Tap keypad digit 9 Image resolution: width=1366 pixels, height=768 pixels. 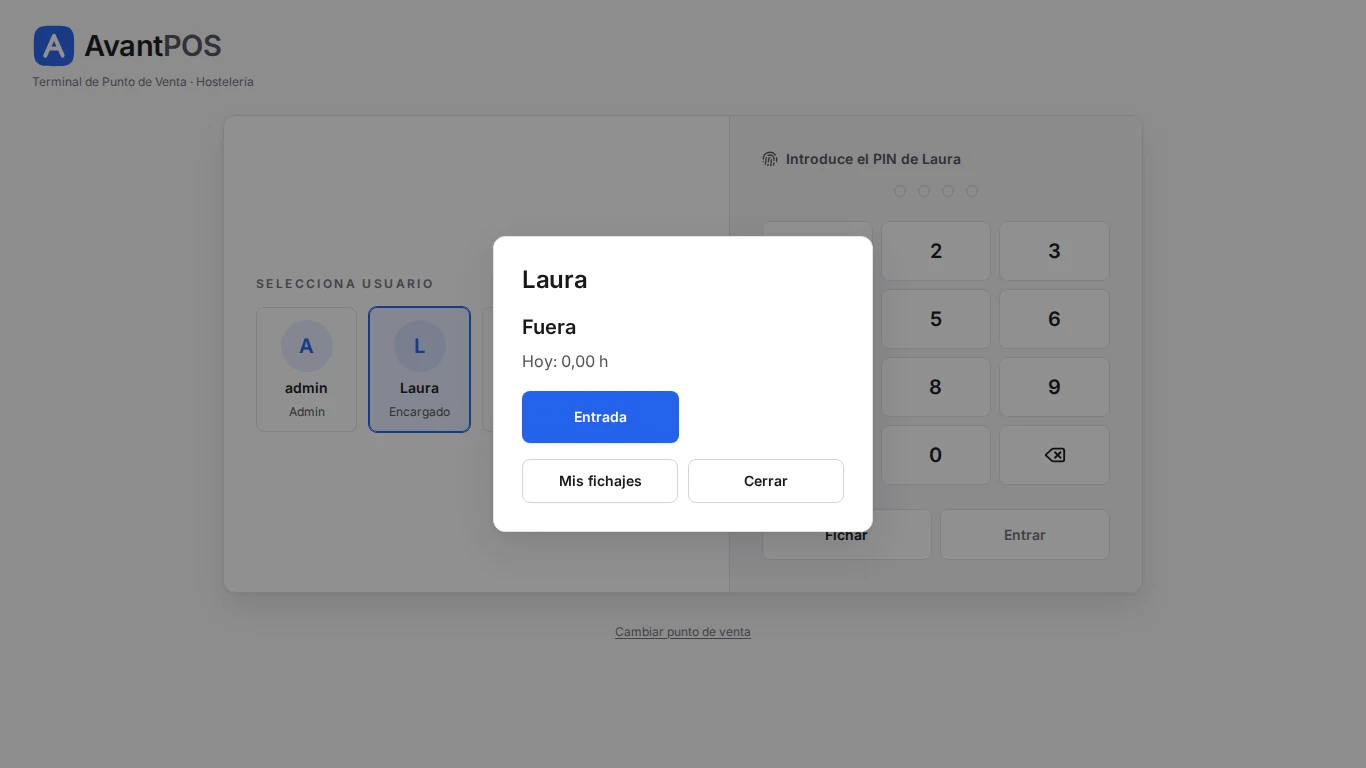click(1054, 387)
